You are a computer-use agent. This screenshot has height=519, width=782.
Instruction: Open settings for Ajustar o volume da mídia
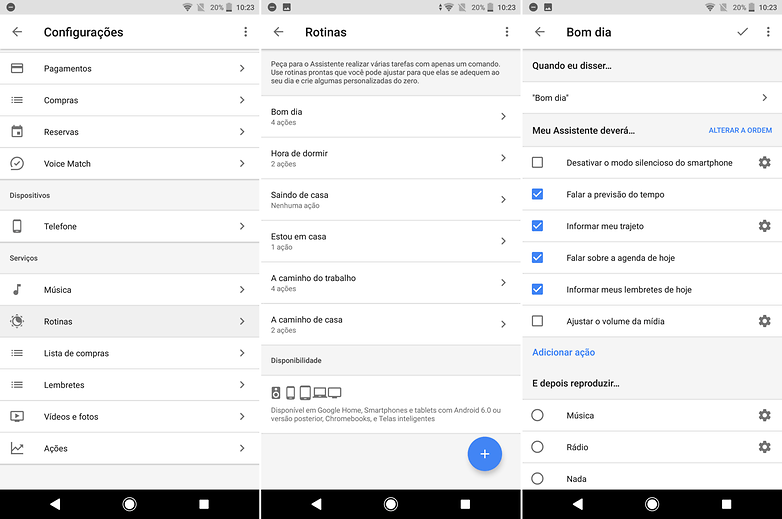pos(765,321)
